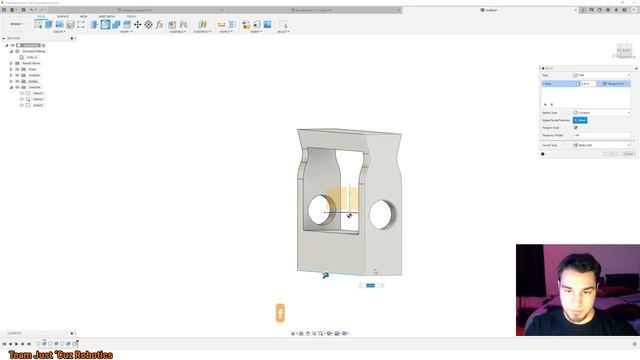The height and width of the screenshot is (360, 640).
Task: Toggle visibility eye of Analysis folder
Action: (x=17, y=75)
